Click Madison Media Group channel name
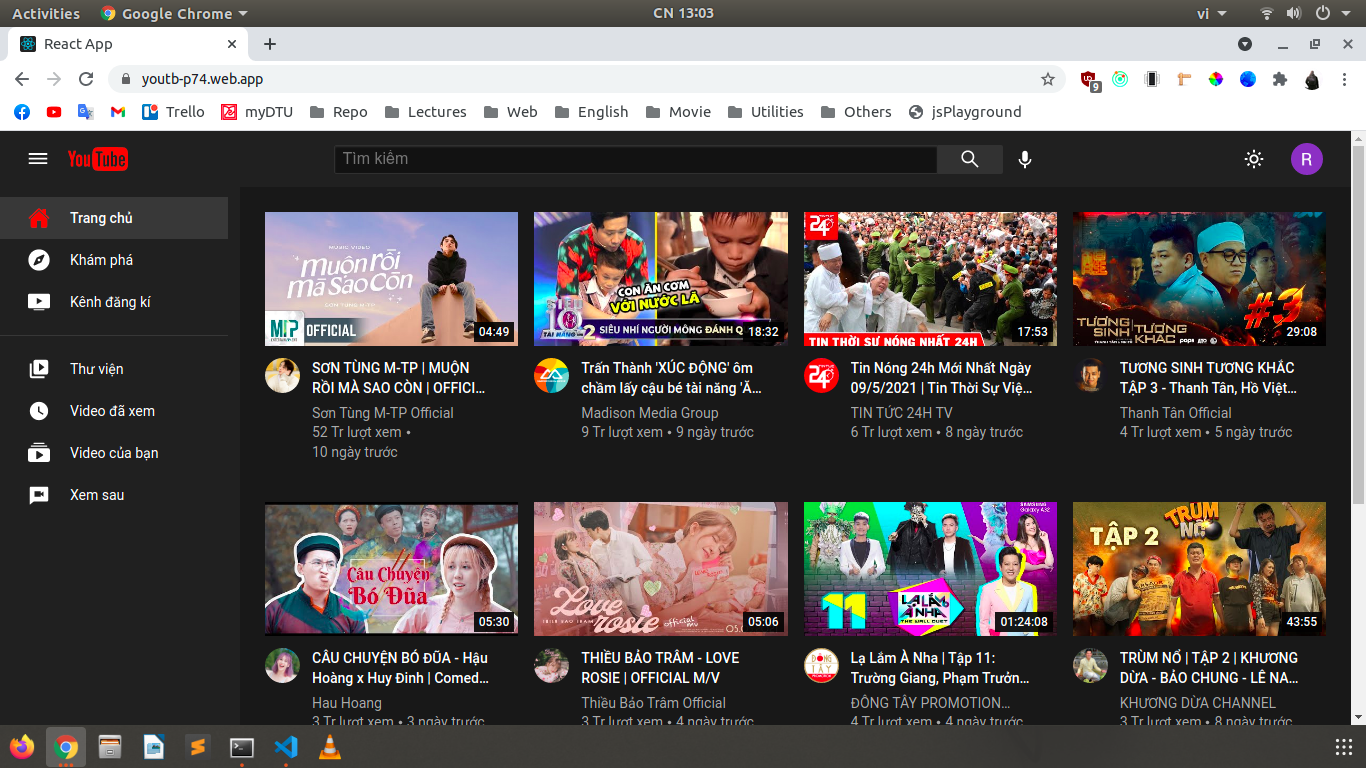 tap(650, 413)
